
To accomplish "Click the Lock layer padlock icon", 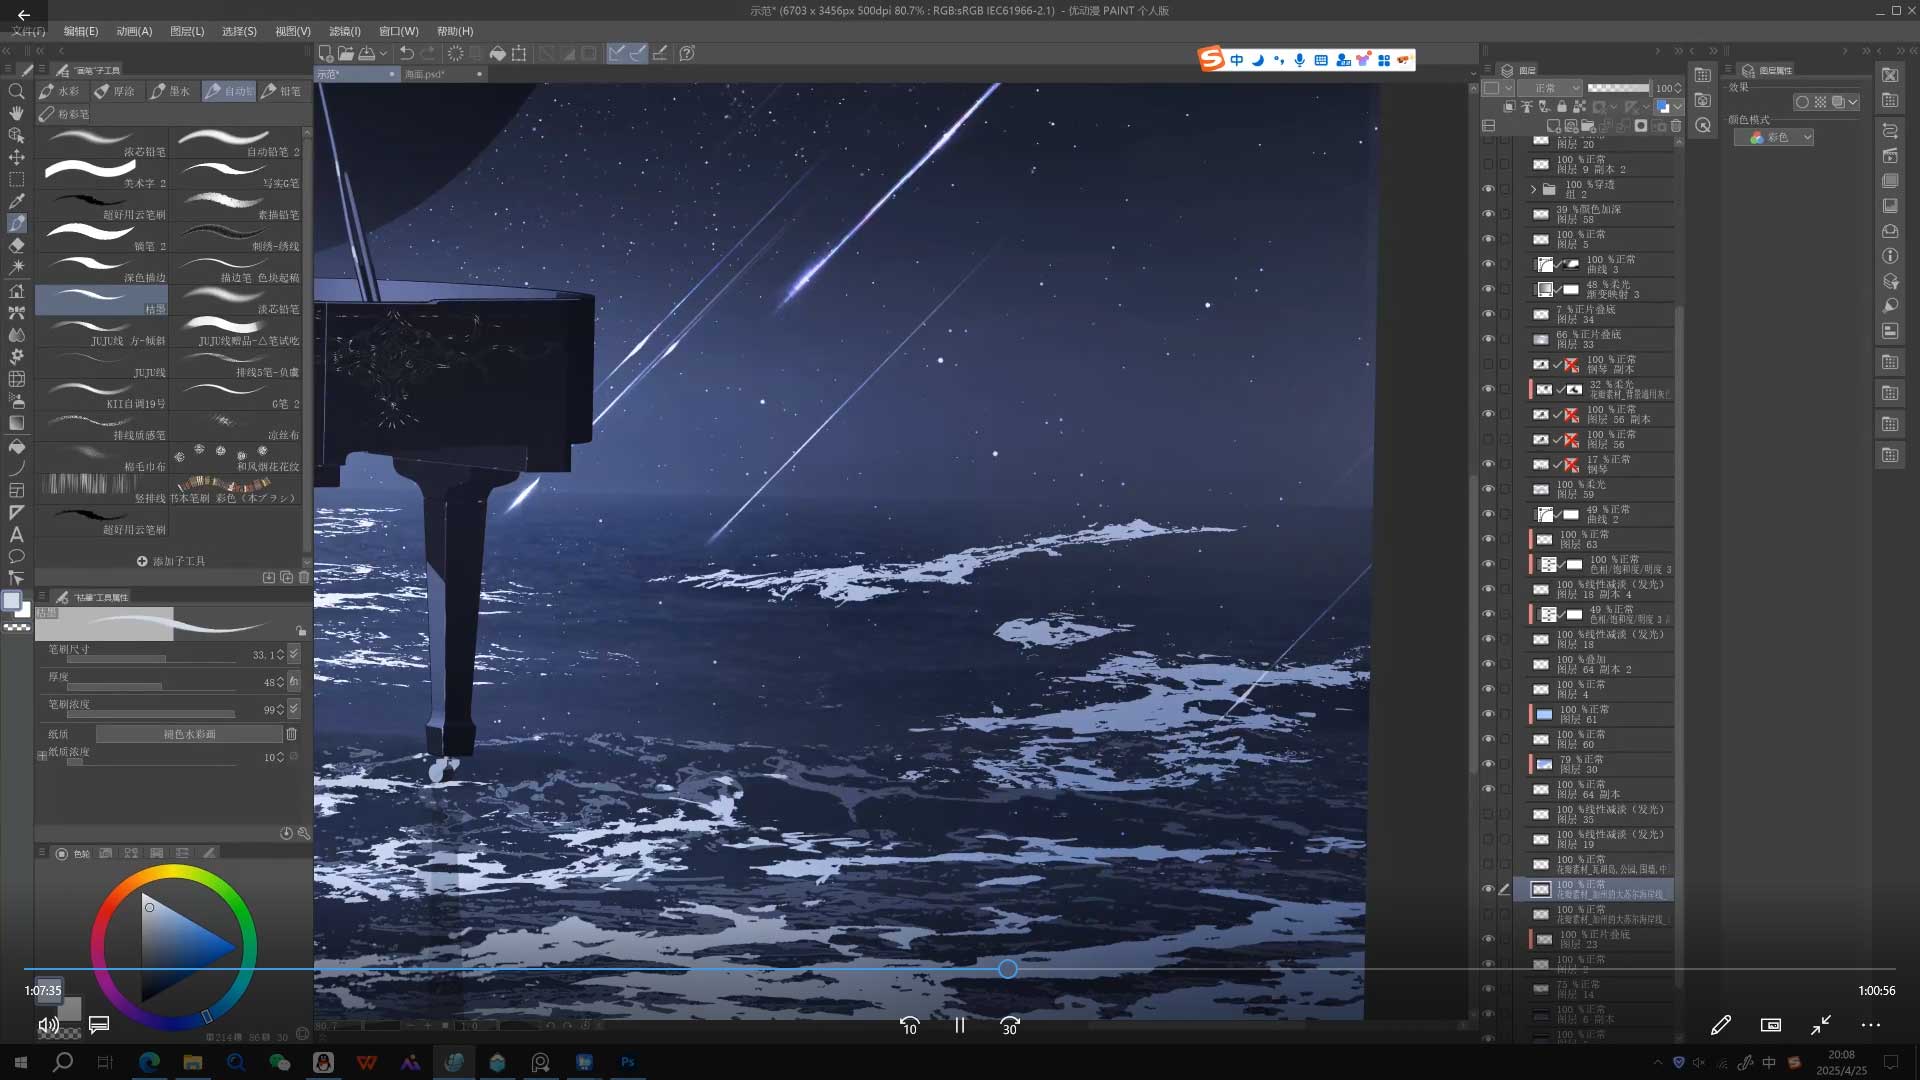I will (1561, 106).
